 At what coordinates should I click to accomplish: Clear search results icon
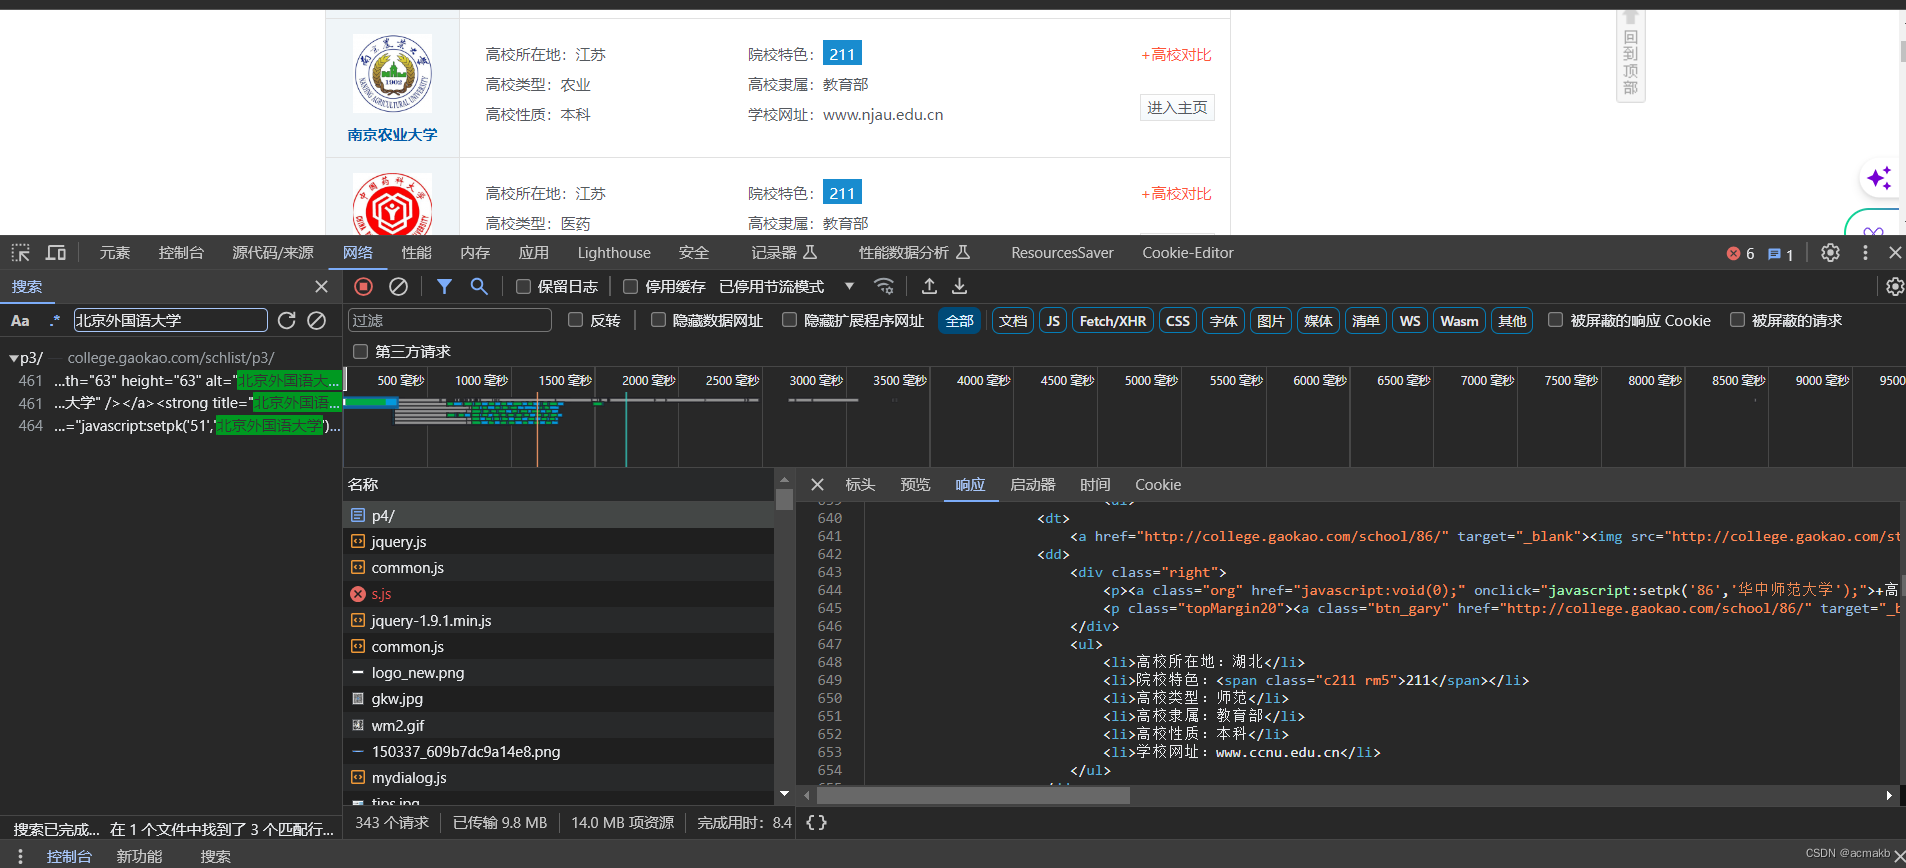pyautogui.click(x=317, y=320)
